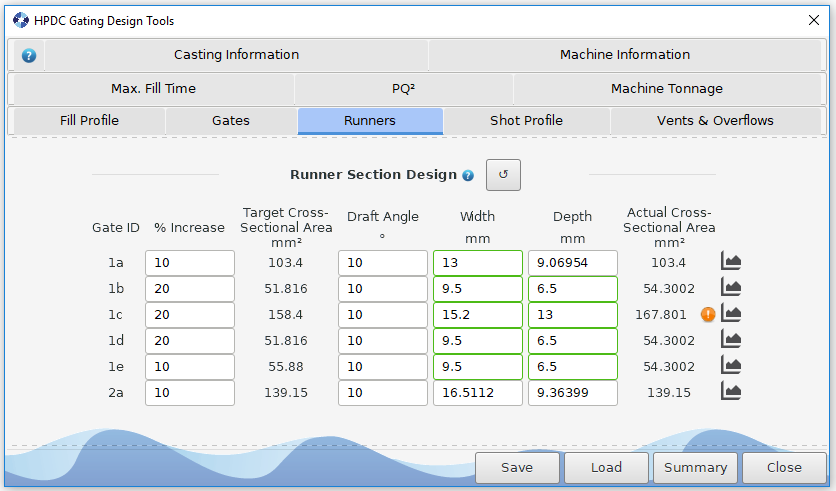Click the Summary button

point(695,467)
